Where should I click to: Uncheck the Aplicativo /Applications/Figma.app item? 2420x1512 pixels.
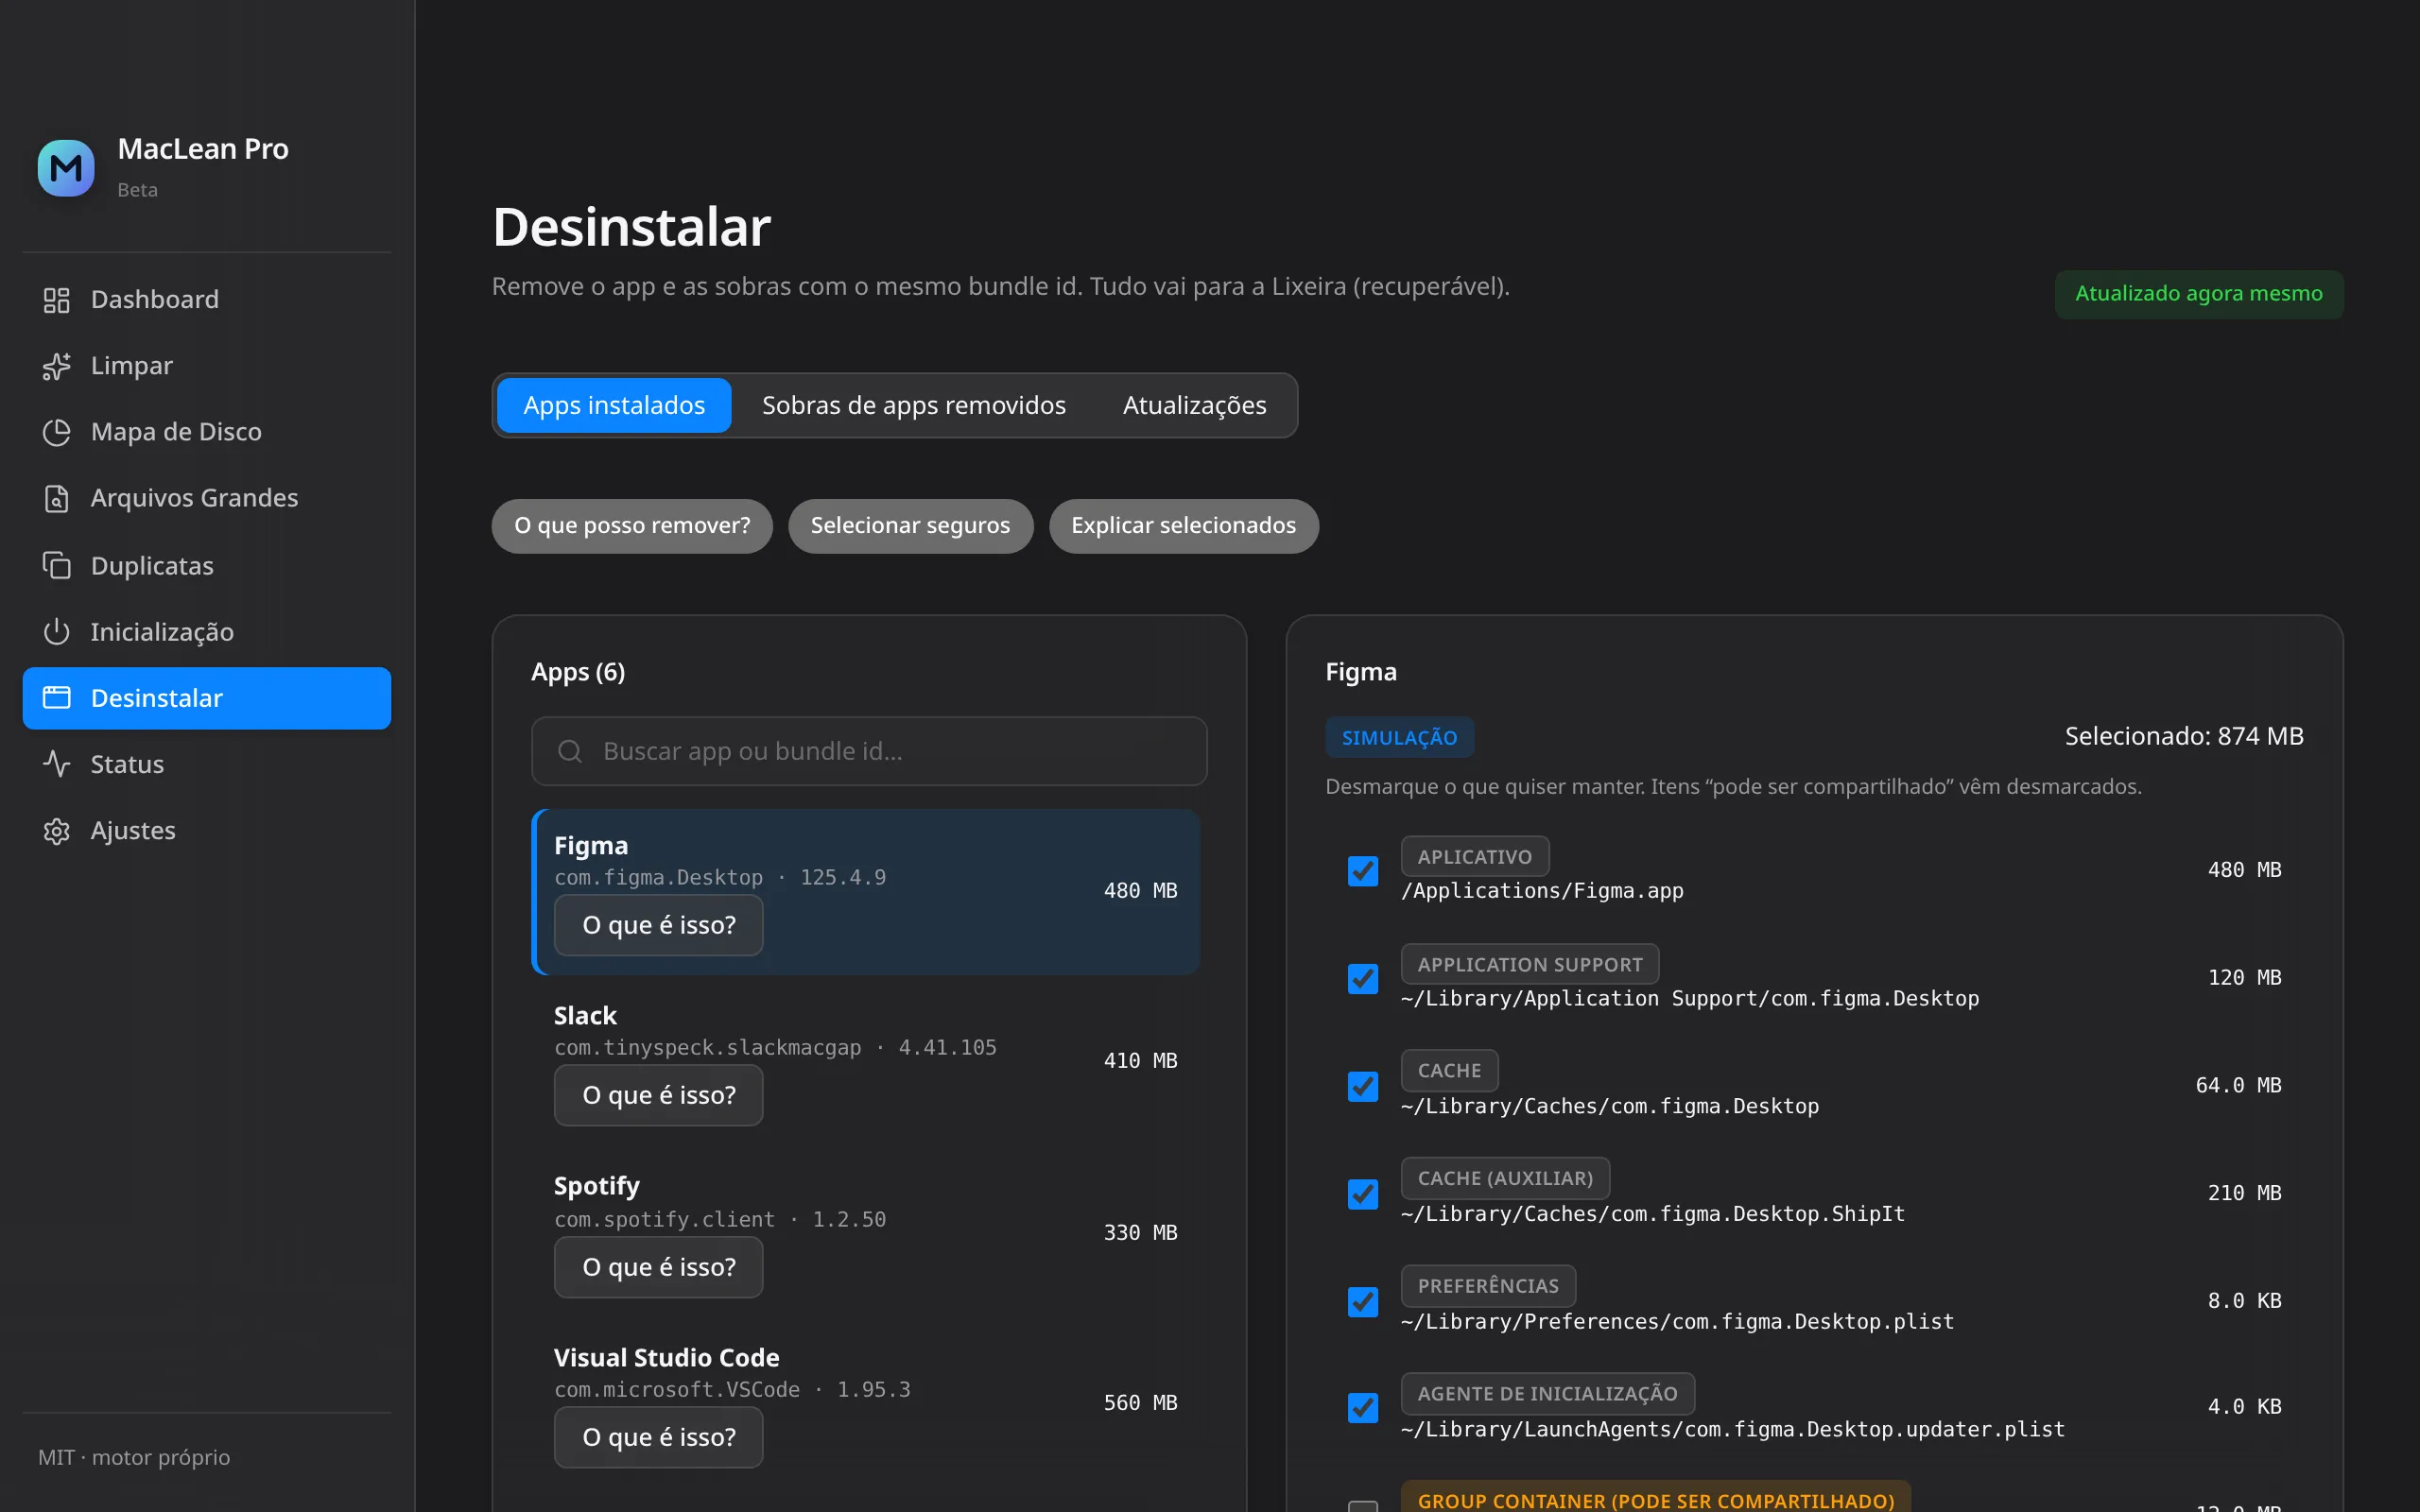[x=1363, y=871]
